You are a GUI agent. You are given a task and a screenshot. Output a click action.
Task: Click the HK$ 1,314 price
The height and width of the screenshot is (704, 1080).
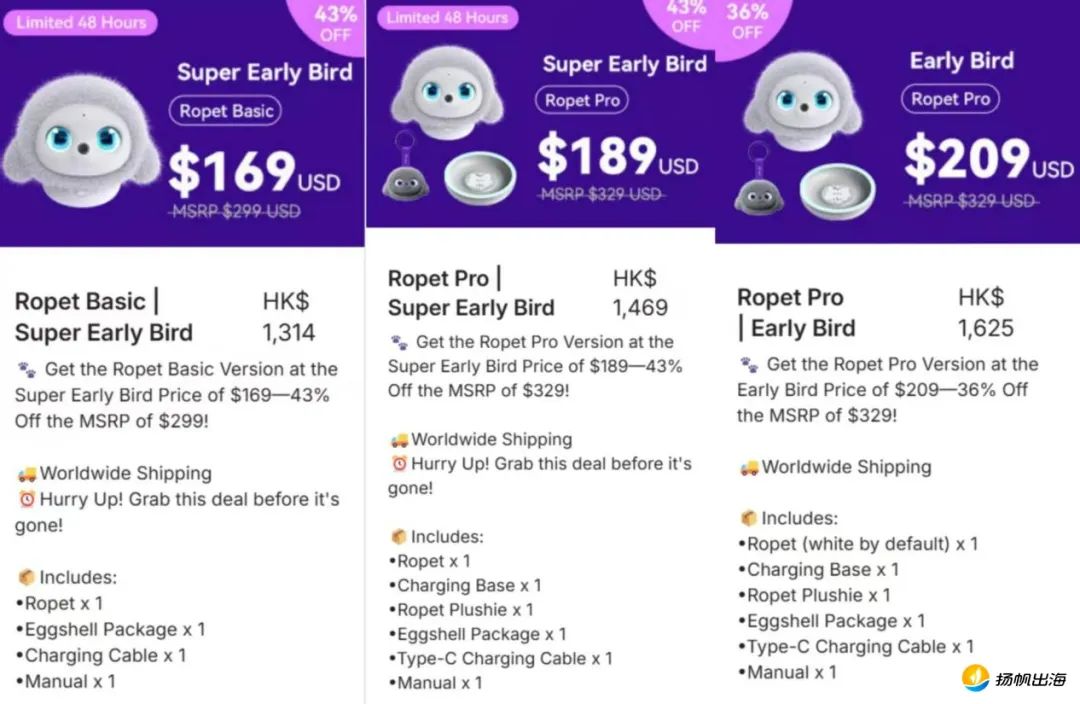pos(289,317)
